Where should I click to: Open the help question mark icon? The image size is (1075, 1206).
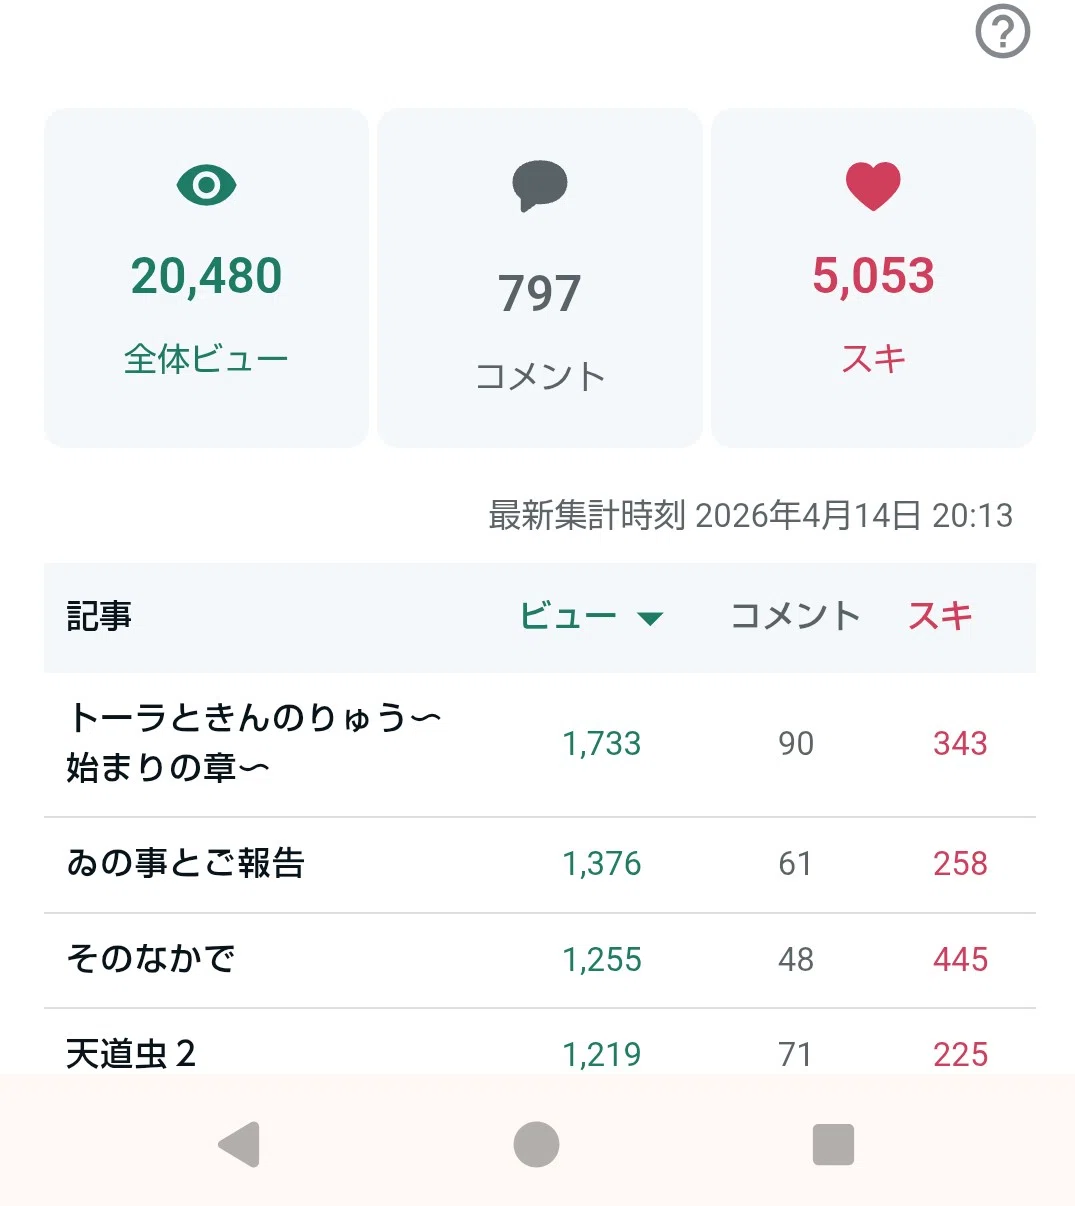pos(1002,31)
